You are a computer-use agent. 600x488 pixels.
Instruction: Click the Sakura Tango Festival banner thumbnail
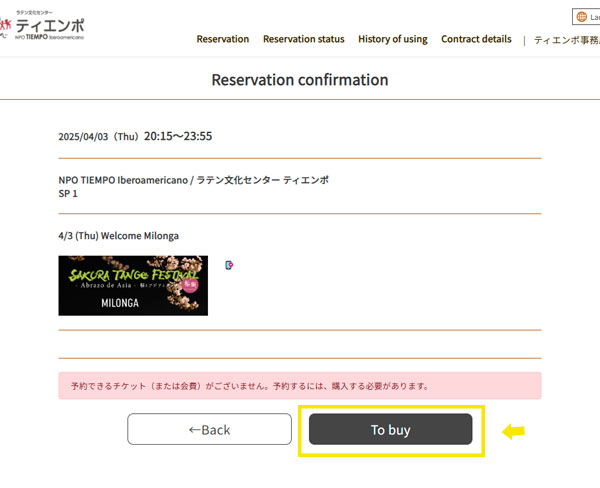click(133, 285)
